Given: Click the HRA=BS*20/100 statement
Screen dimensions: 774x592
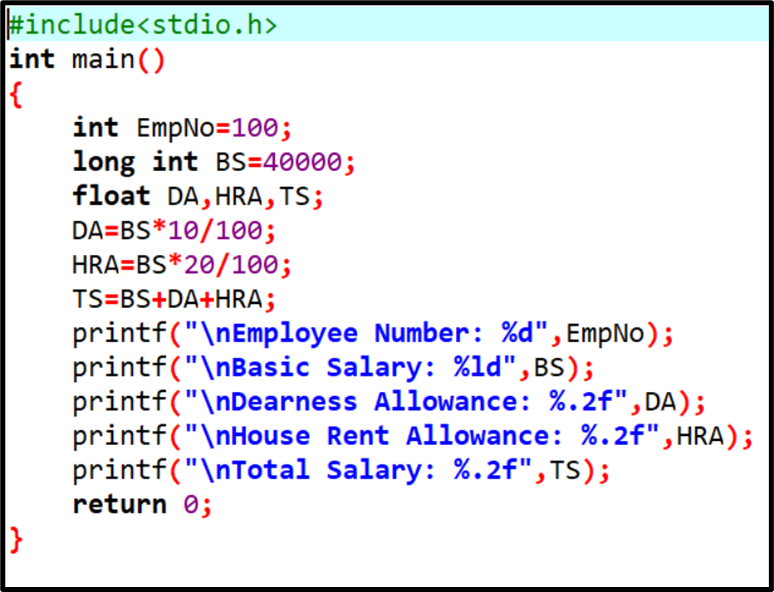Looking at the screenshot, I should [x=182, y=265].
